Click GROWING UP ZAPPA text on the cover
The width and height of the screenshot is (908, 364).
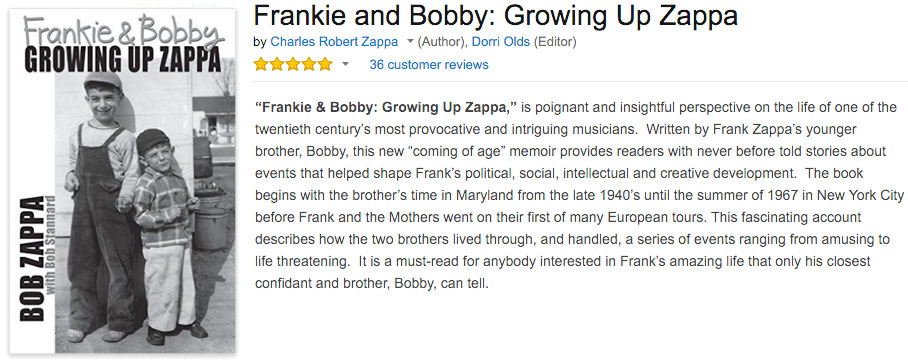[122, 61]
